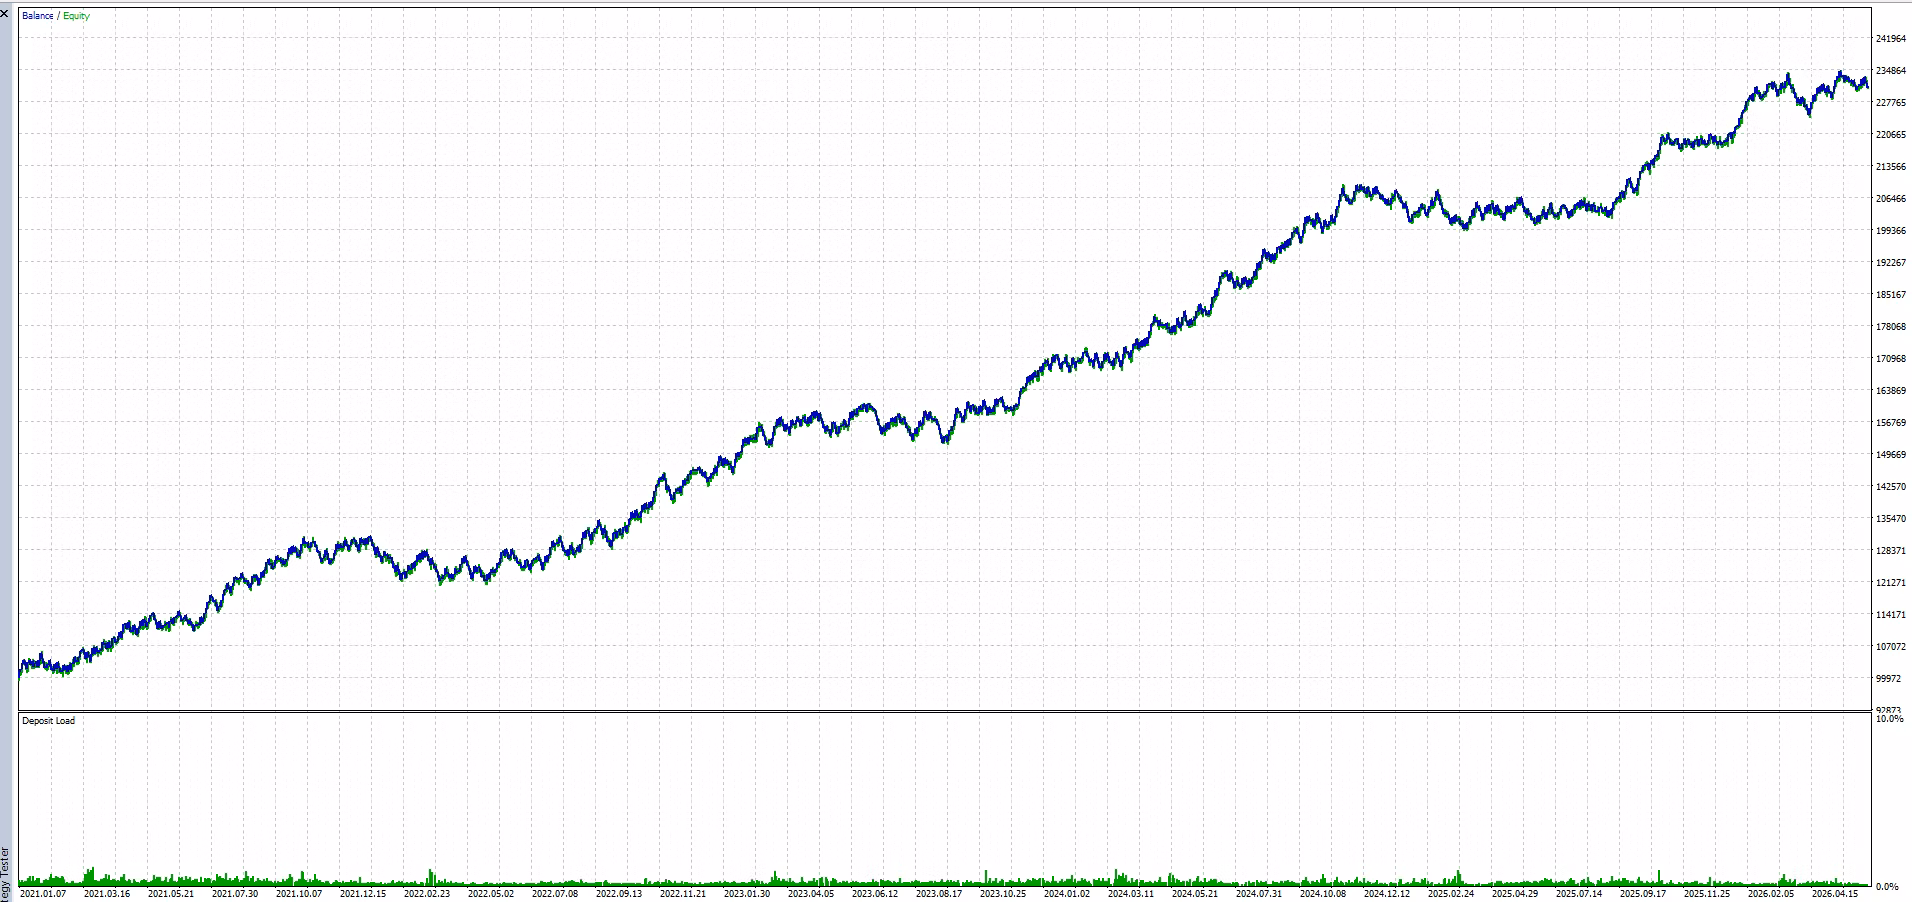Screen dimensions: 1912x902
Task: Select the 156769 value on the balance axis
Action: 1890,423
